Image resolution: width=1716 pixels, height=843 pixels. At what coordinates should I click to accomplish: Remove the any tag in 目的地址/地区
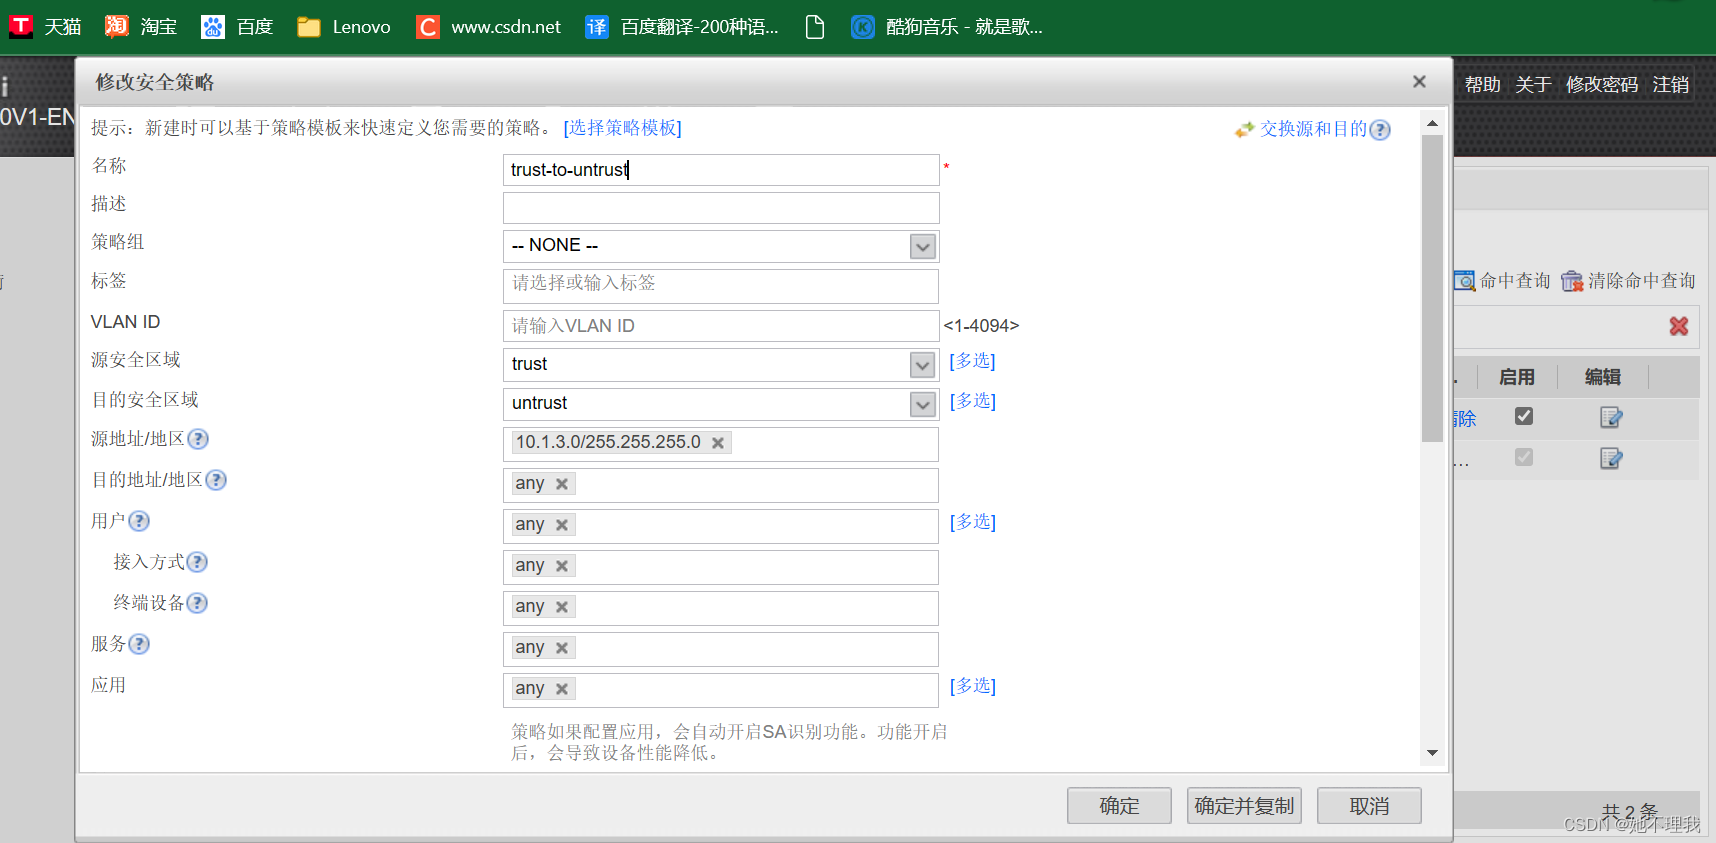coord(562,484)
